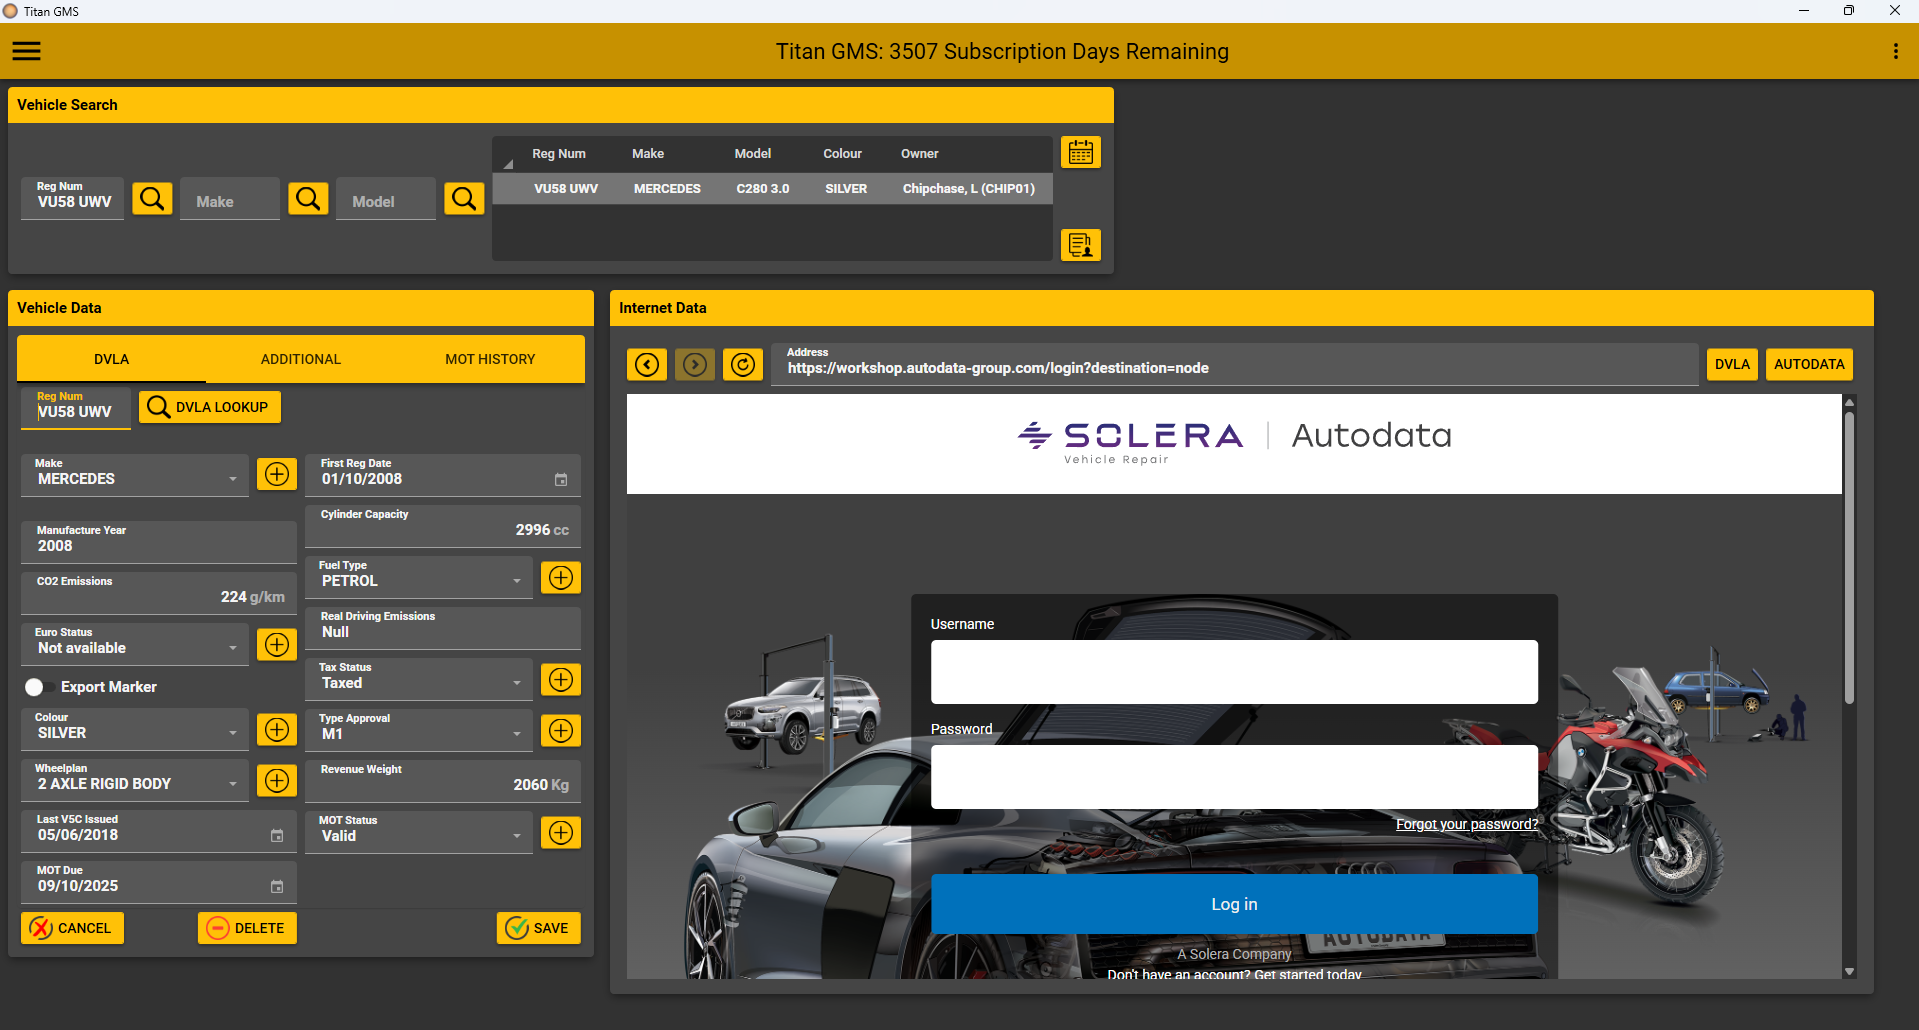Open the vertical three-dot options menu

(x=1895, y=51)
